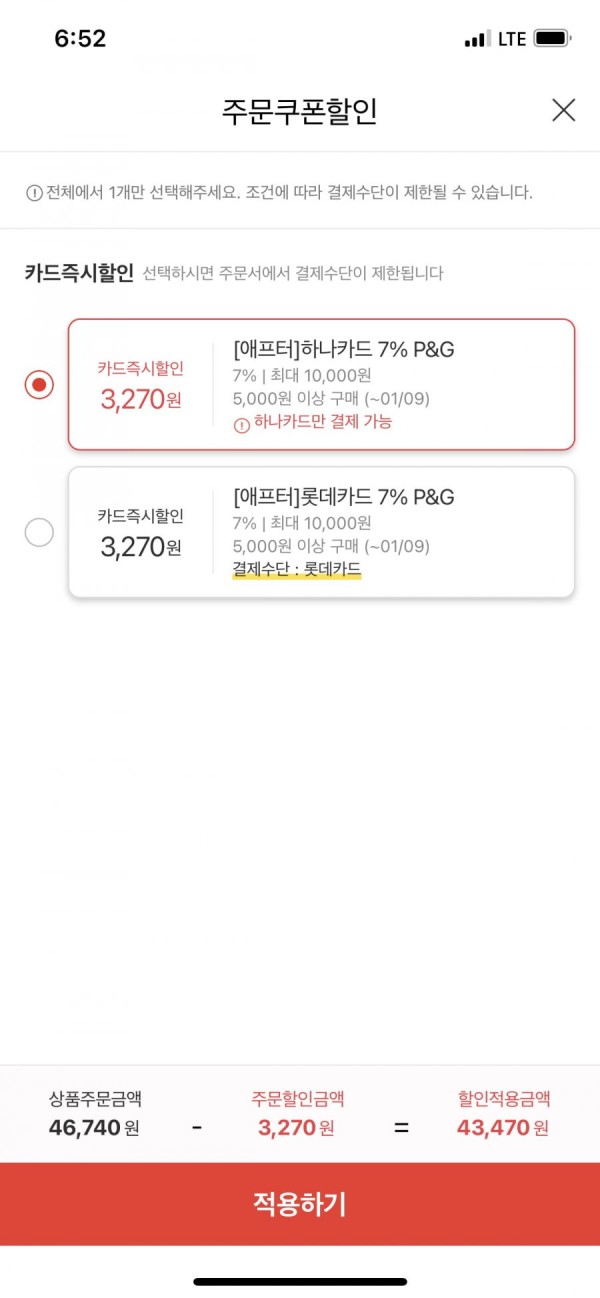The height and width of the screenshot is (1298, 600).
Task: Close the 주문쿠폰할인 popup with X
Action: pos(564,110)
